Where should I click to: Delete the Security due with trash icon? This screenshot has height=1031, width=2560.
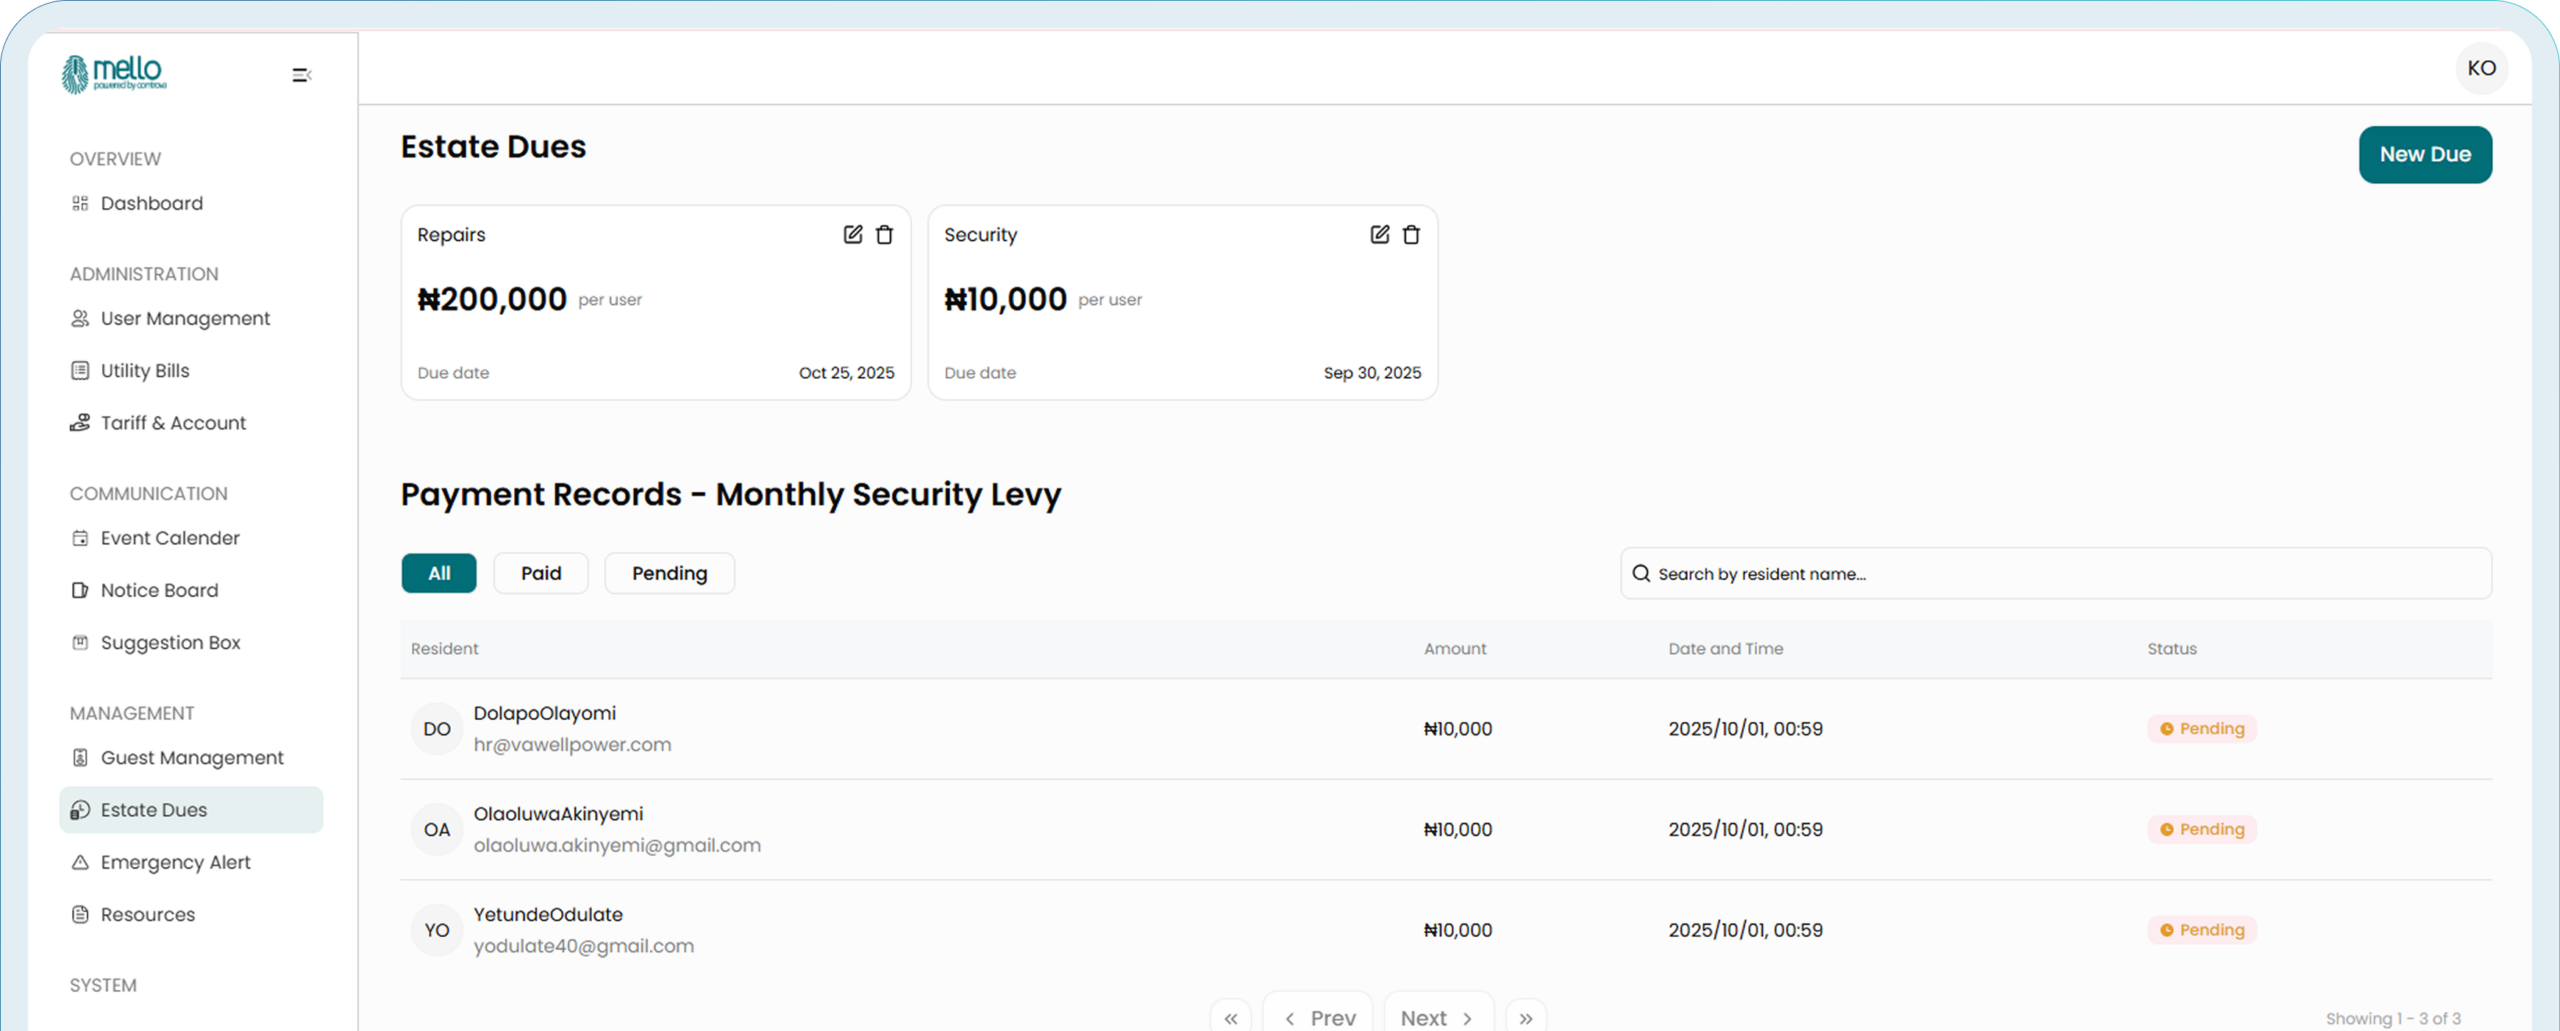1411,234
